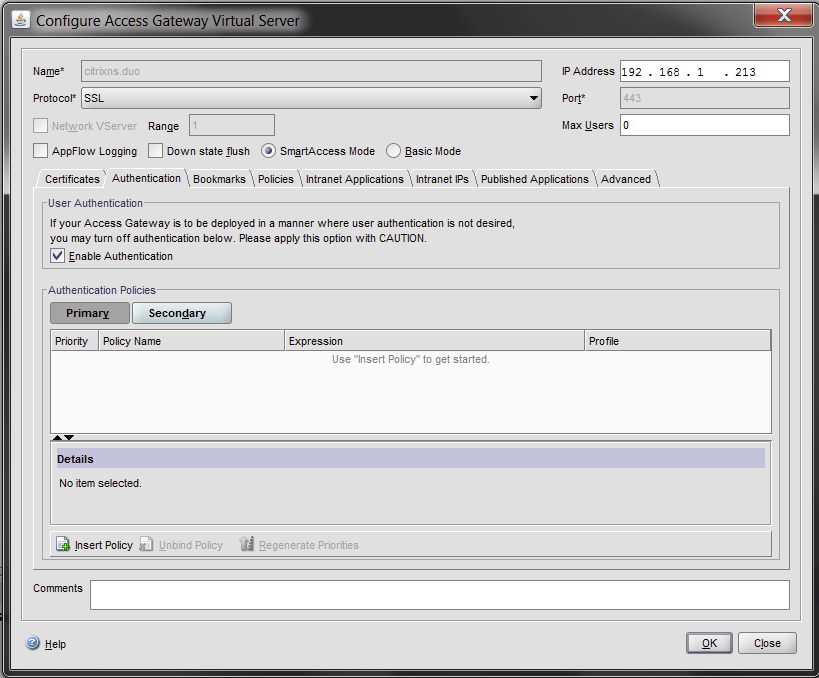Select SmartAccess Mode radio button
The height and width of the screenshot is (678, 819).
[268, 151]
